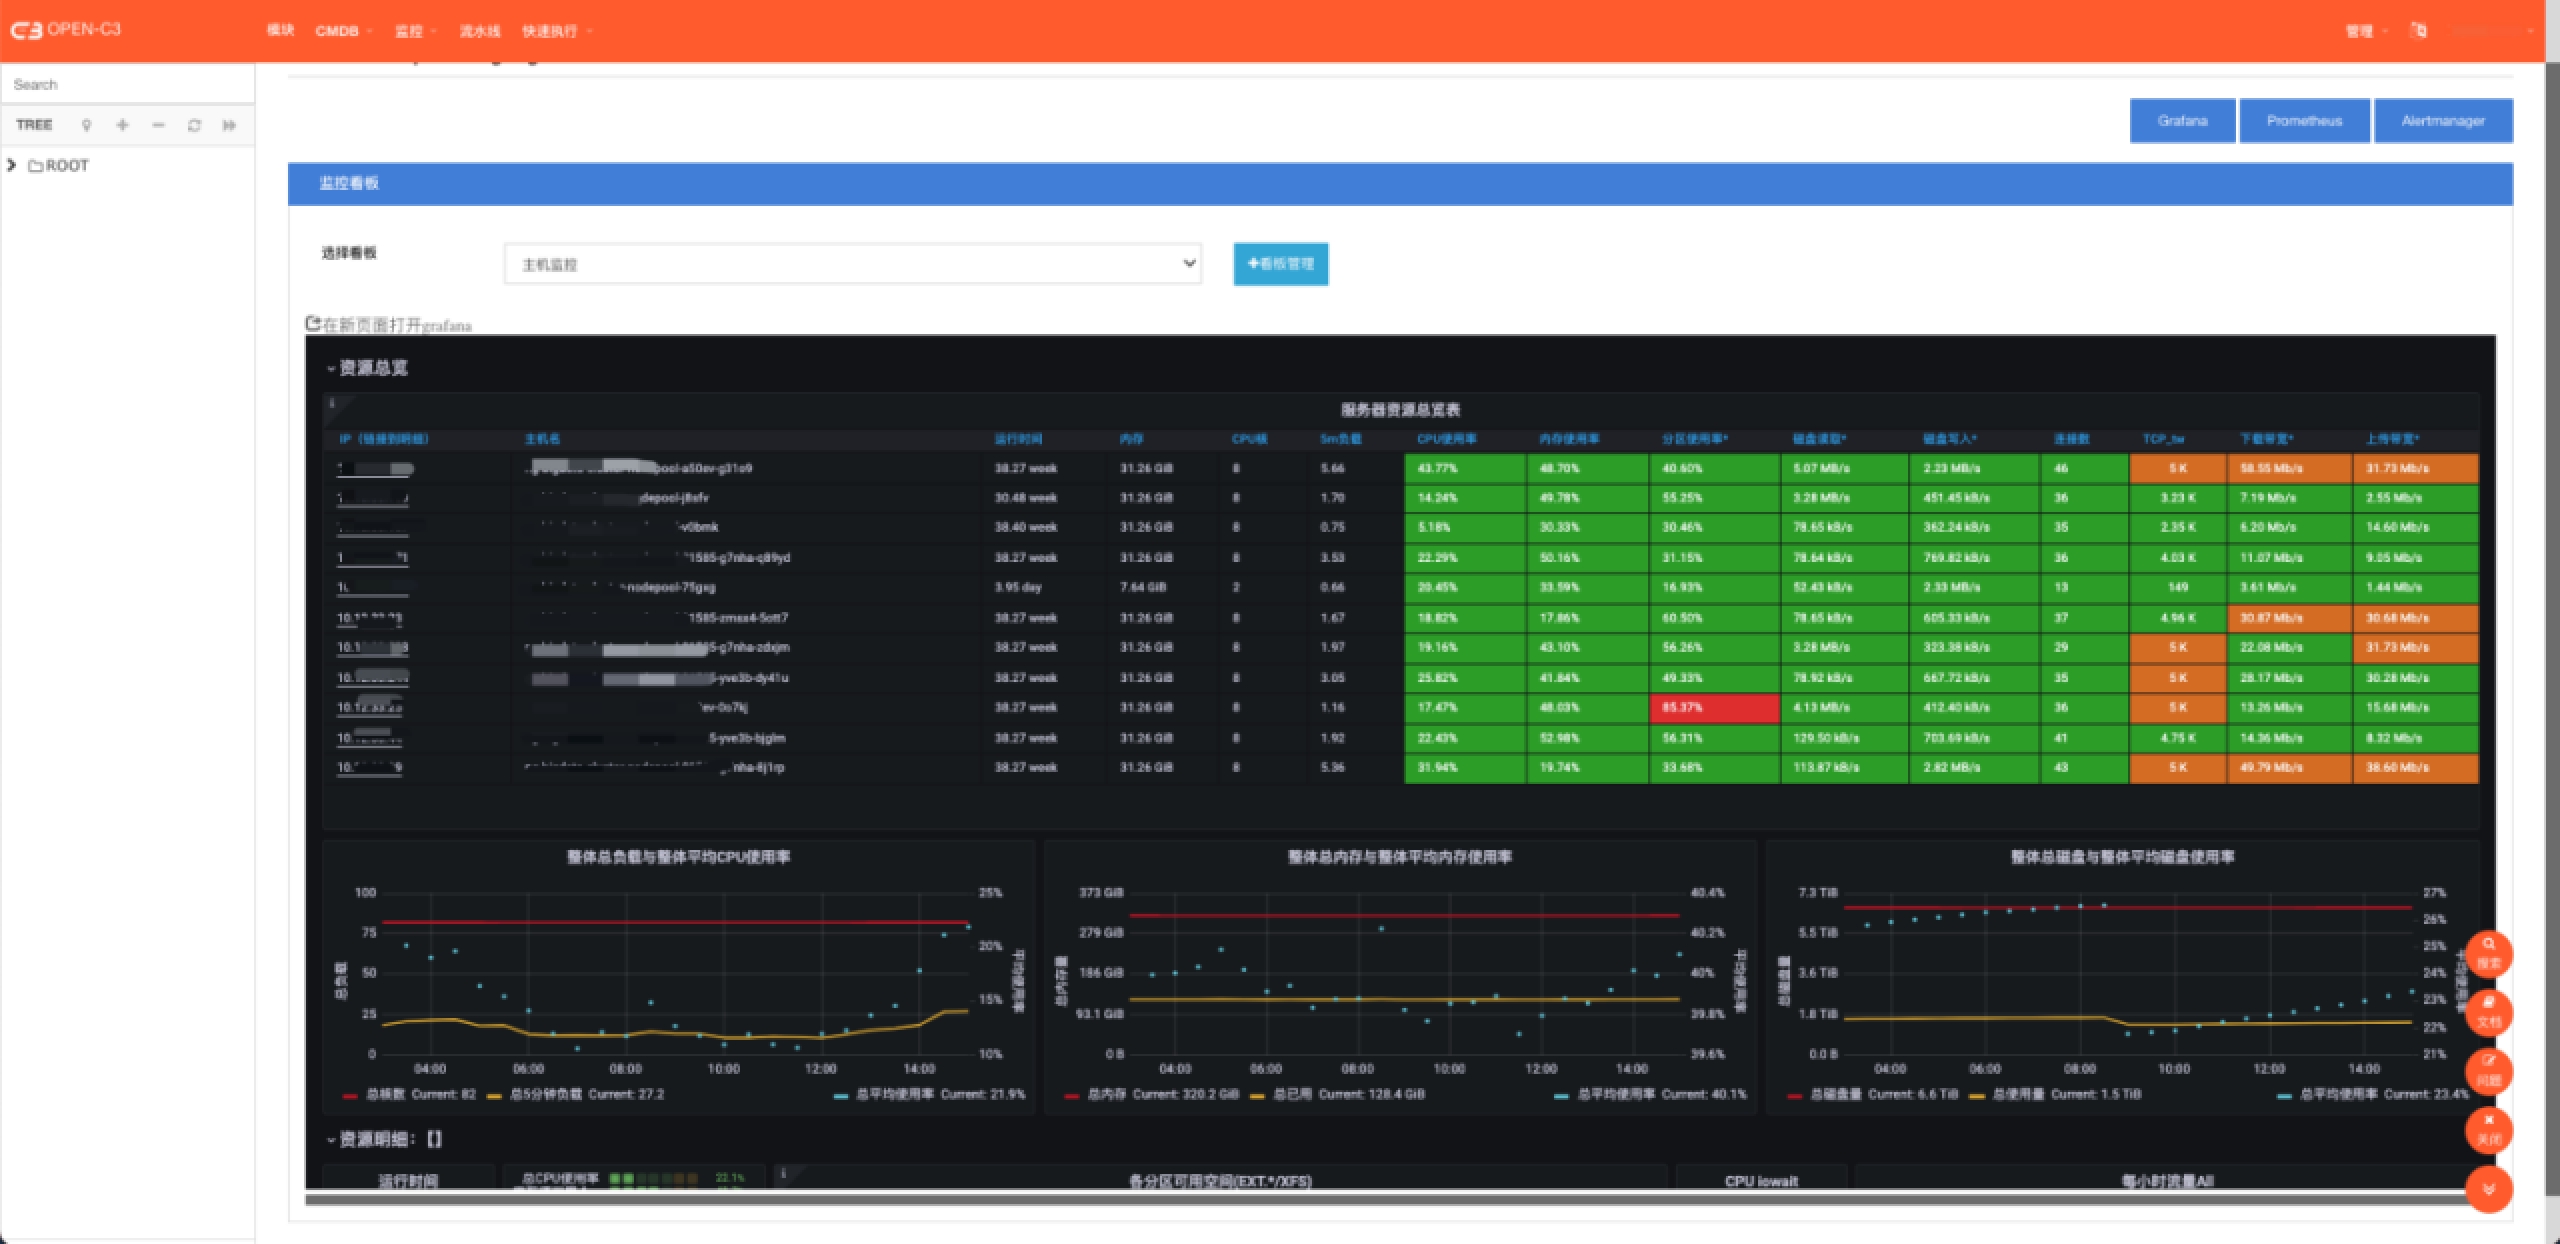Click the orange floating close (关闭) button
Viewport: 2560px width, 1244px height.
pyautogui.click(x=2488, y=1129)
